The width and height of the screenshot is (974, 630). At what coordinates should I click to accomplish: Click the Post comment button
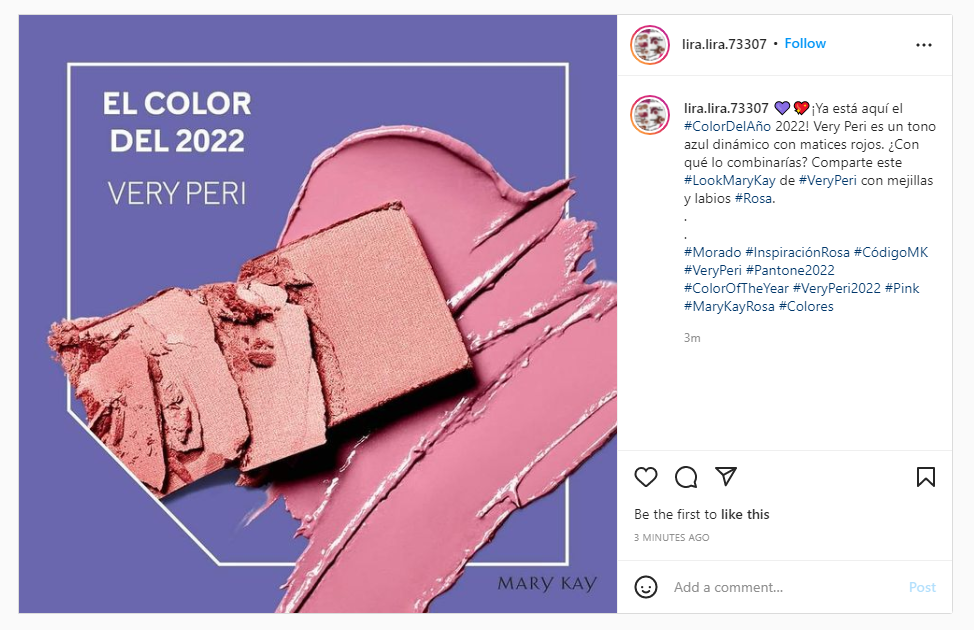[x=922, y=587]
